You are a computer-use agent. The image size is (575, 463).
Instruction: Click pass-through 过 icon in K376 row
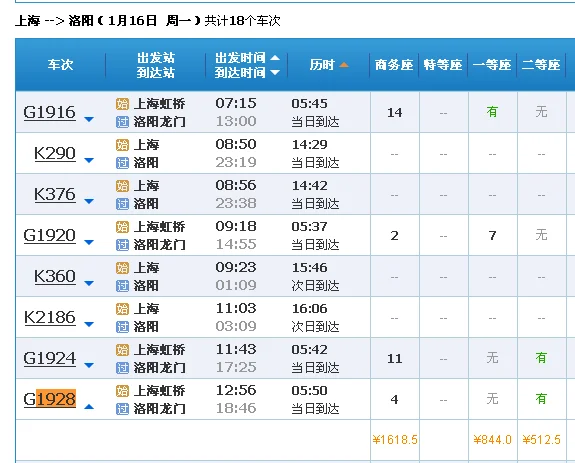pyautogui.click(x=122, y=204)
